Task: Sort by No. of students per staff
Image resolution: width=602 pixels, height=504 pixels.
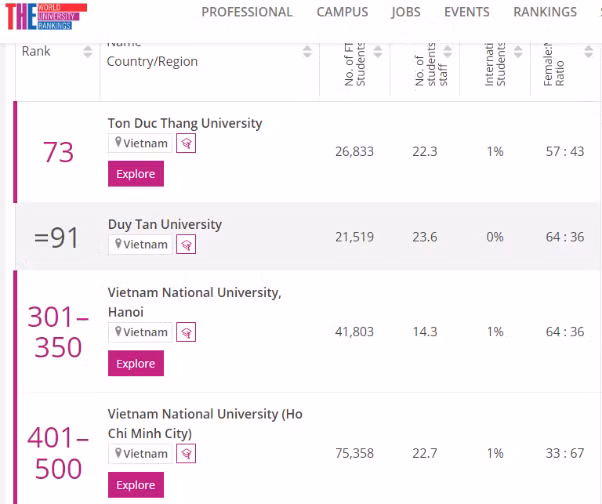Action: [447, 53]
